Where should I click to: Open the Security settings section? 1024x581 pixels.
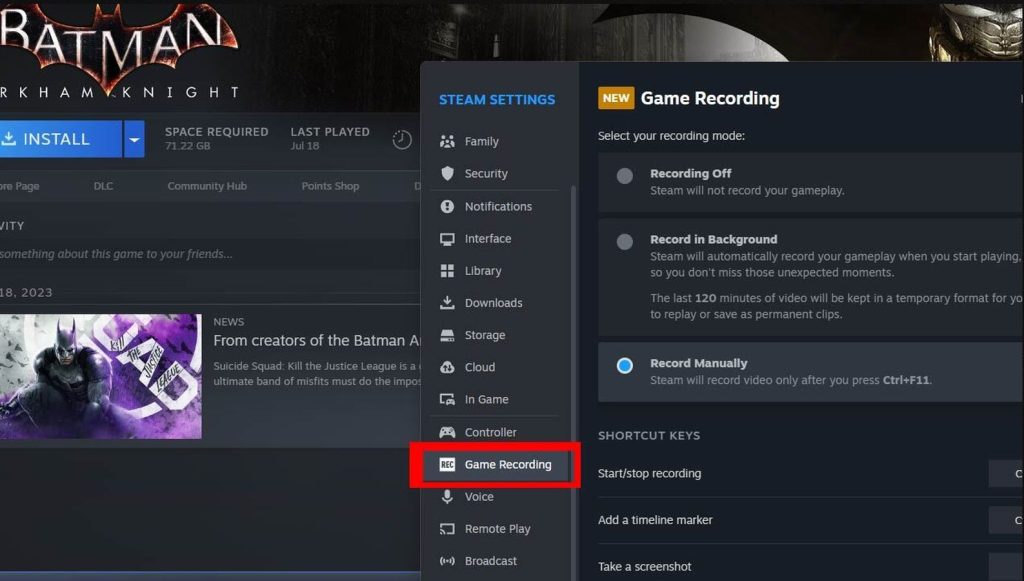494,173
